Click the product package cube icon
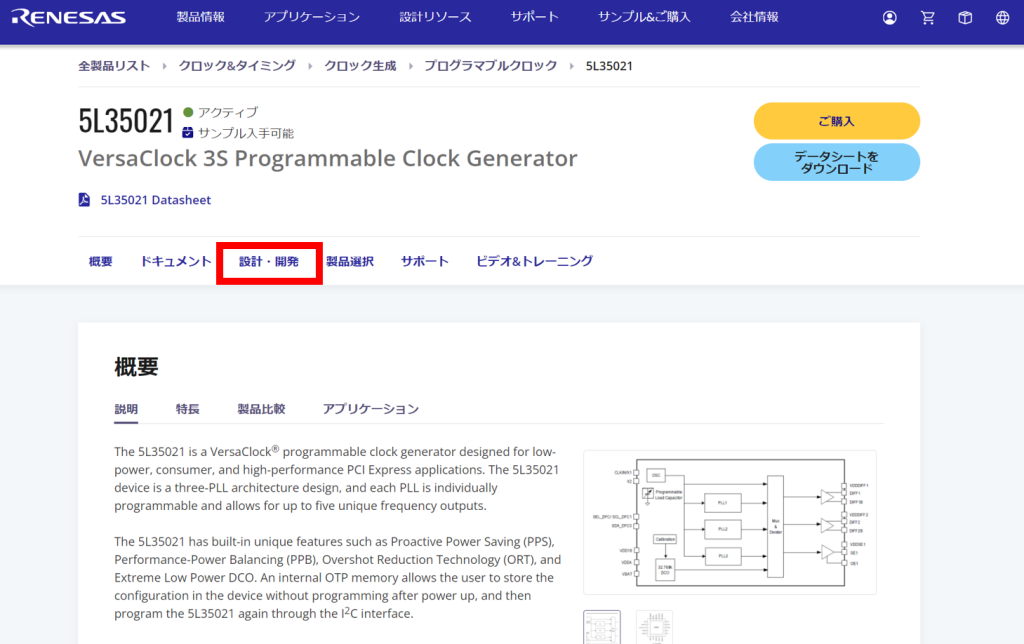The image size is (1024, 644). point(964,17)
